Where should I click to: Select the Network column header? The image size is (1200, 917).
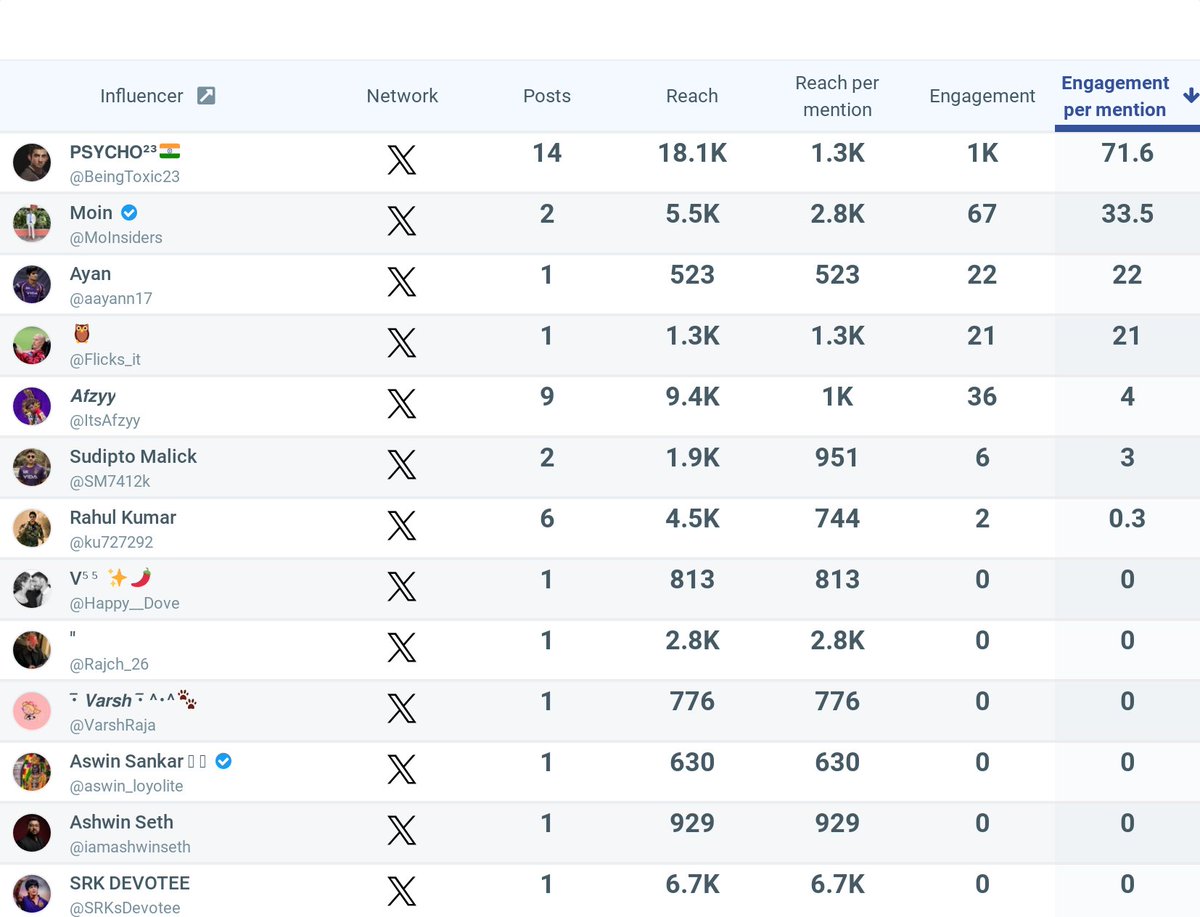coord(402,96)
